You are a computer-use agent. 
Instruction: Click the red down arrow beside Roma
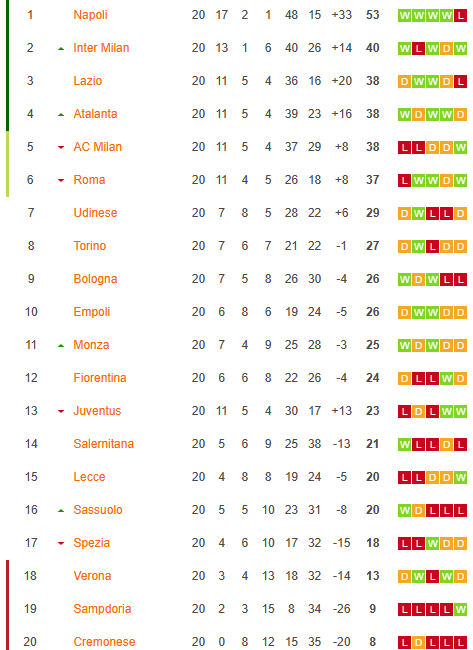pyautogui.click(x=61, y=180)
